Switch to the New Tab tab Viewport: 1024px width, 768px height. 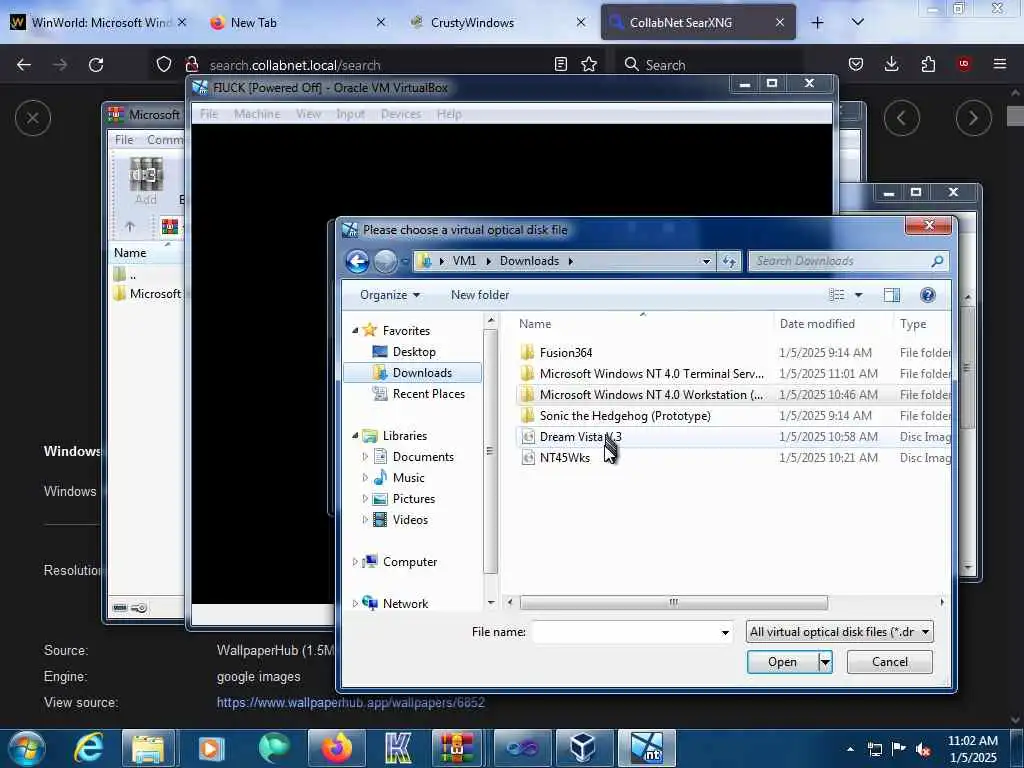[297, 22]
